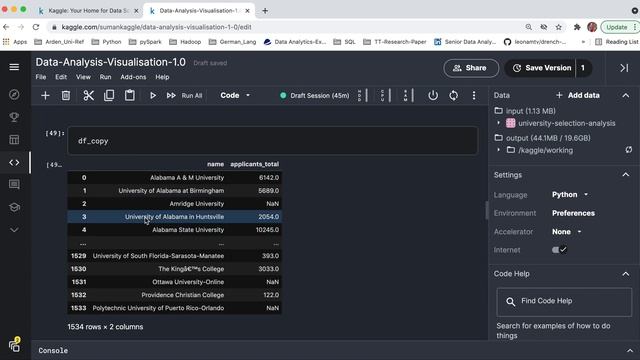Expand more sidebar items chevron
The height and width of the screenshot is (360, 640).
point(14,230)
